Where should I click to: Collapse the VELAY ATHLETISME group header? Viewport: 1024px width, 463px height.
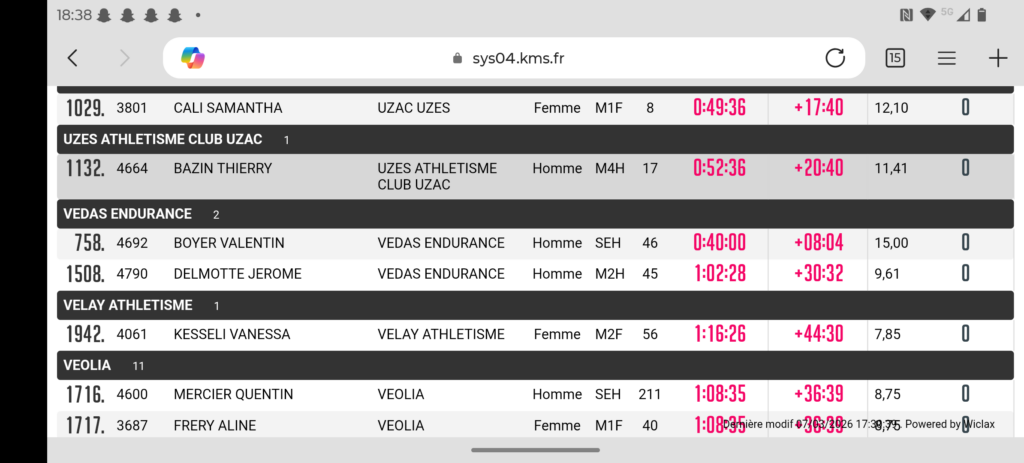[128, 305]
